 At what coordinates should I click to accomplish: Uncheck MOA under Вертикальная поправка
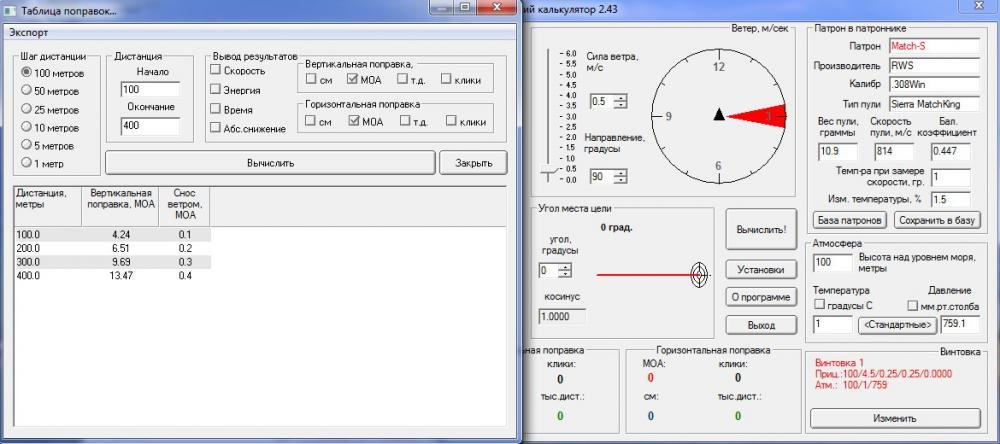[353, 80]
